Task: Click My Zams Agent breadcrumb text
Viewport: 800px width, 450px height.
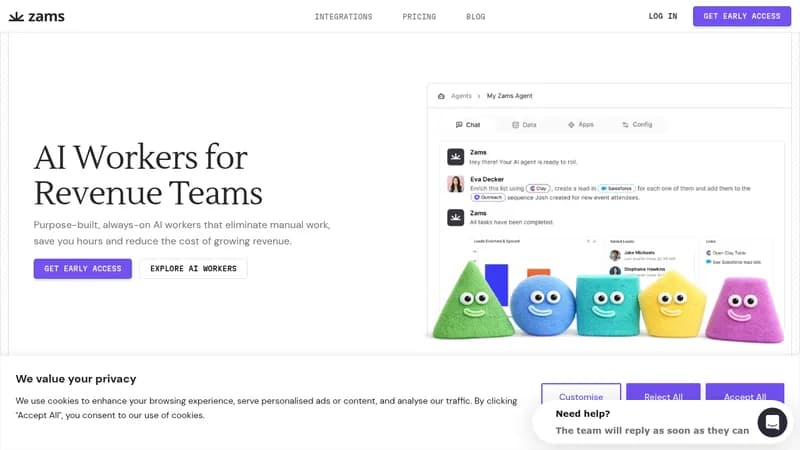Action: tap(509, 96)
